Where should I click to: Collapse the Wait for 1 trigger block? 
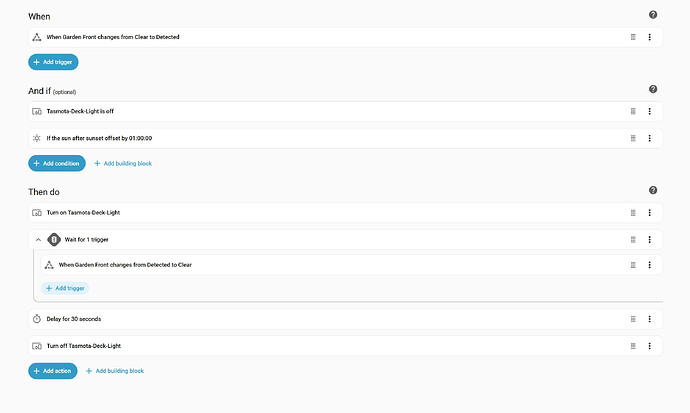tap(38, 239)
